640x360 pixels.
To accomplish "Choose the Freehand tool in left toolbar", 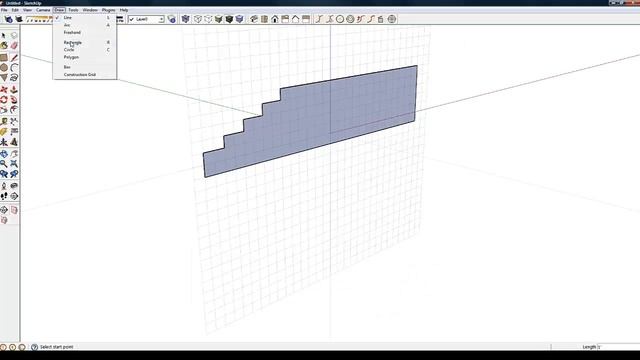I will [14, 78].
